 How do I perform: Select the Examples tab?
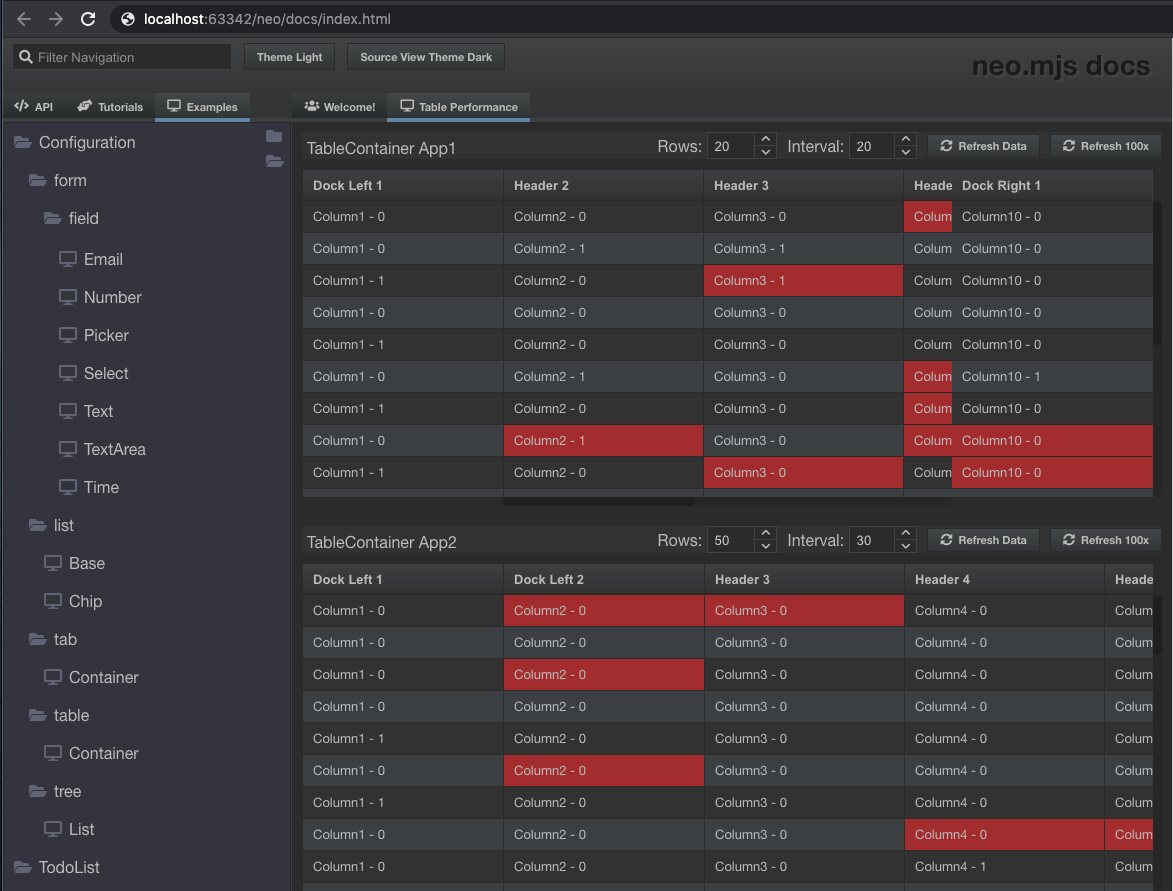click(x=202, y=106)
